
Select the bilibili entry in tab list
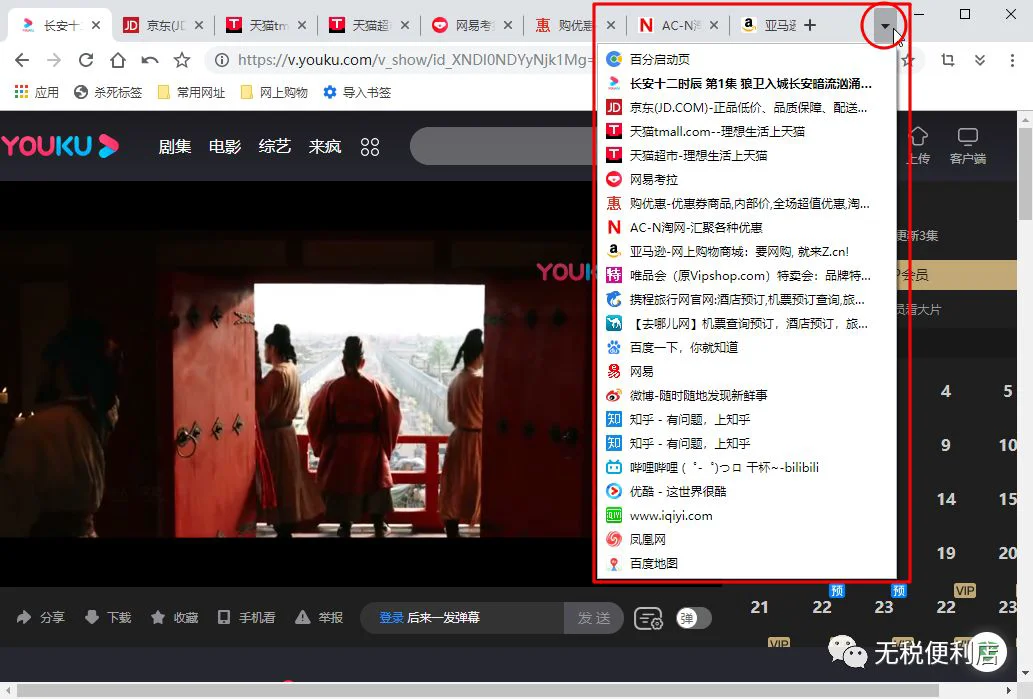(x=746, y=467)
